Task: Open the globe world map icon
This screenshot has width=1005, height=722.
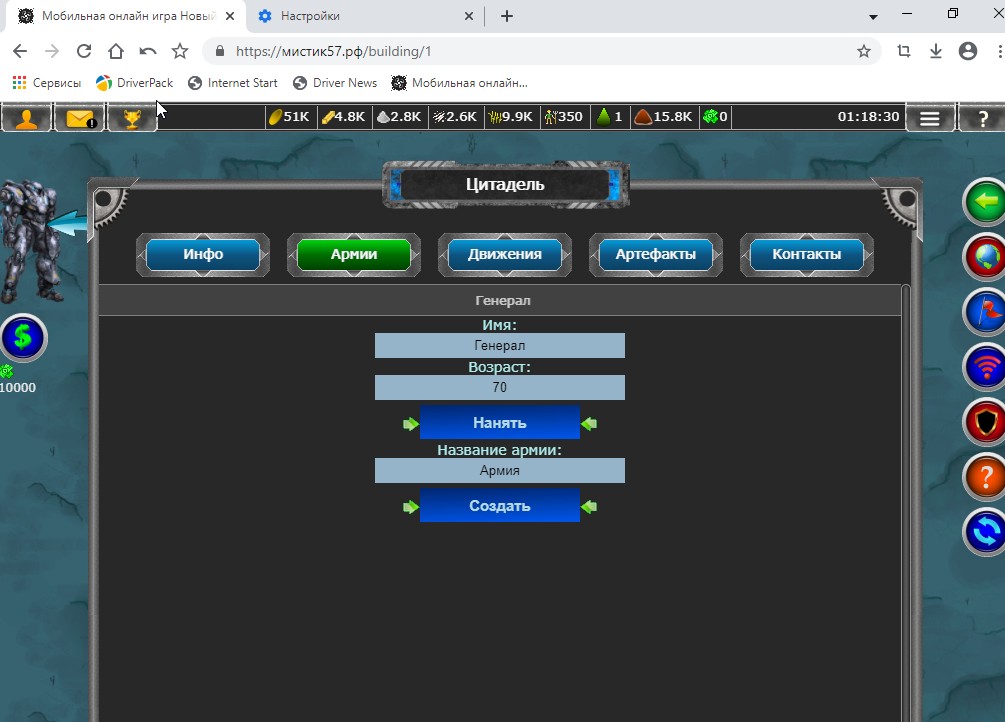Action: coord(985,258)
